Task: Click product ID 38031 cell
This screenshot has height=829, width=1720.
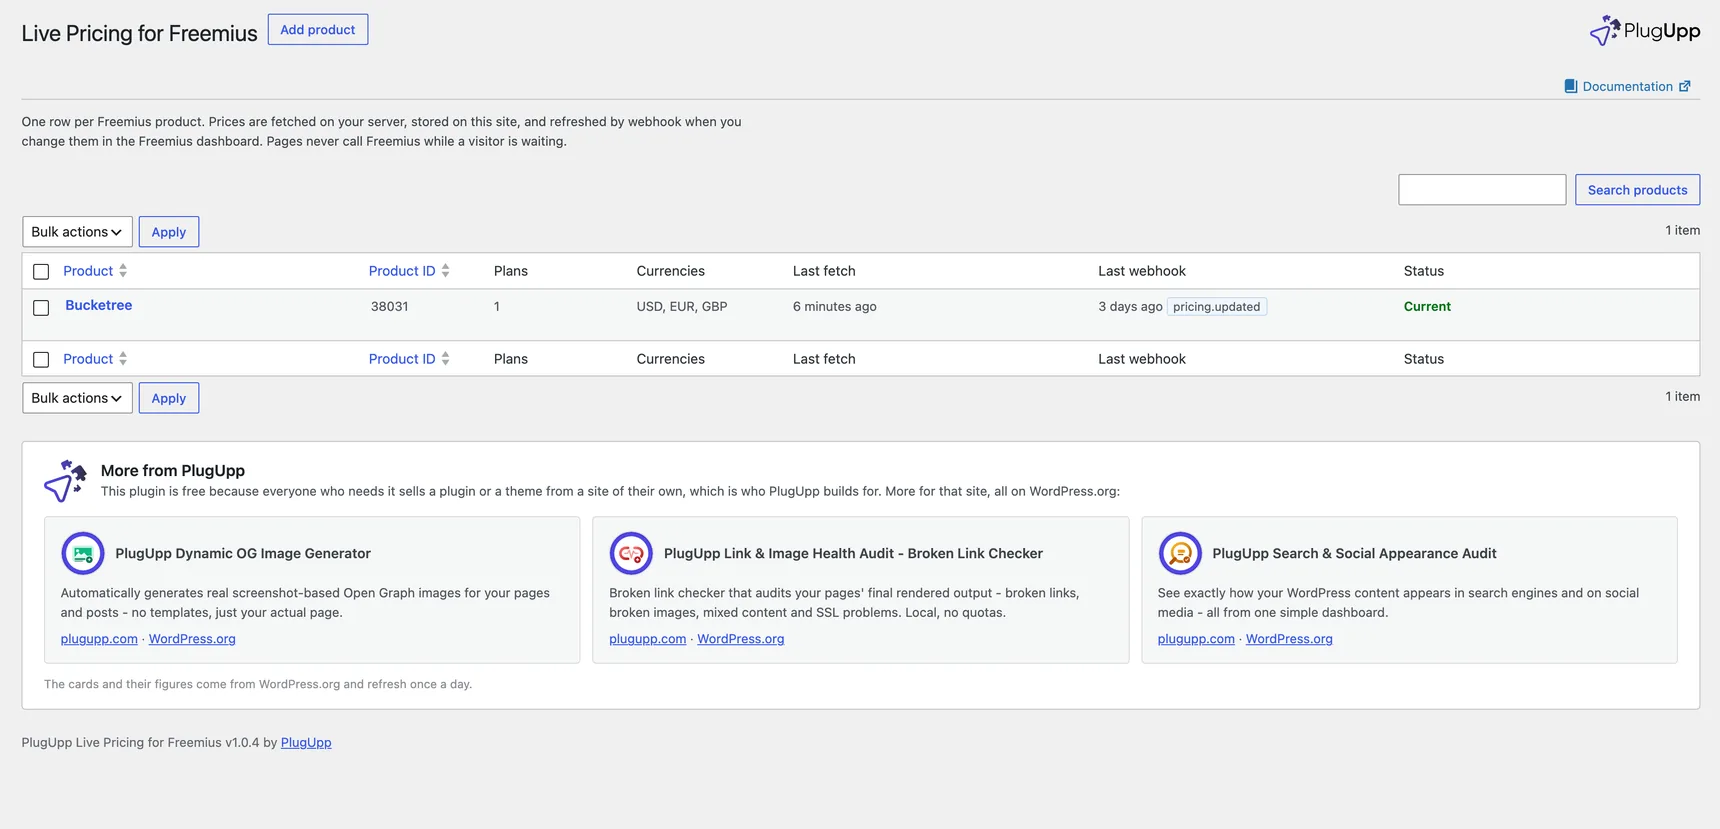Action: coord(389,307)
